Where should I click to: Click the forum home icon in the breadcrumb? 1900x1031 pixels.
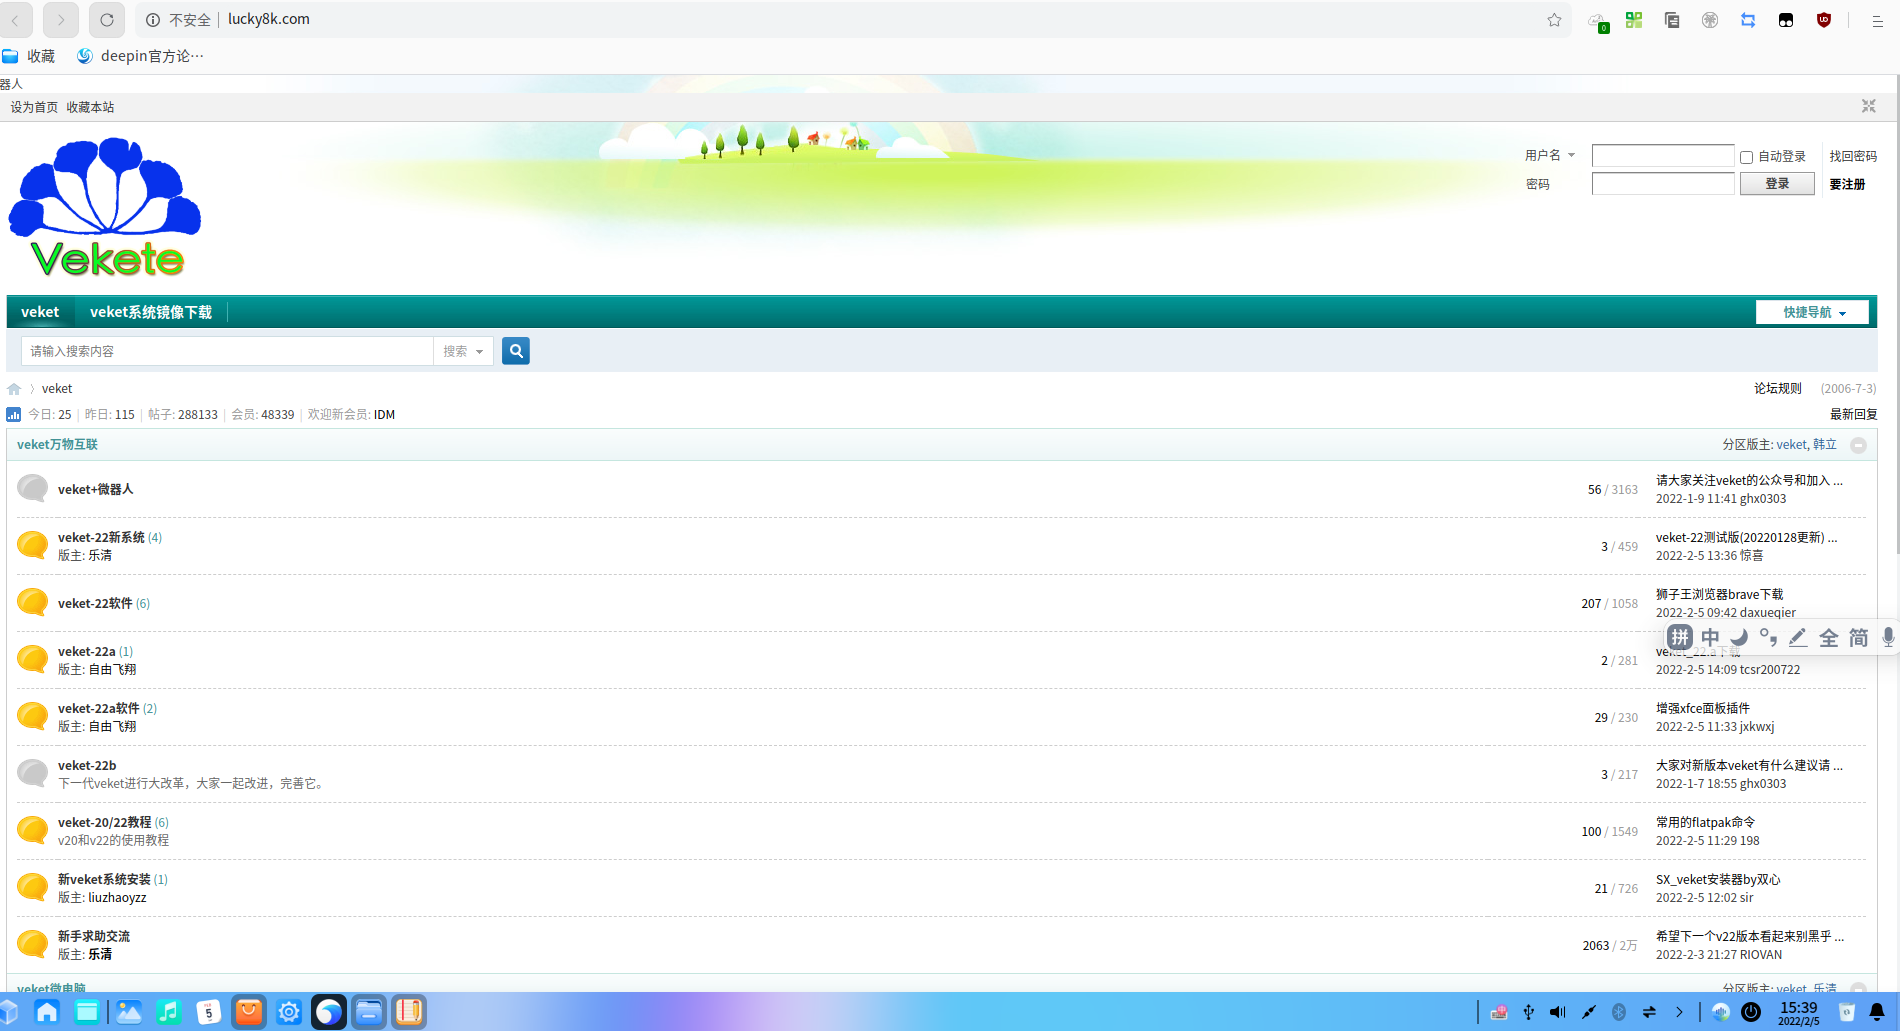(x=14, y=389)
